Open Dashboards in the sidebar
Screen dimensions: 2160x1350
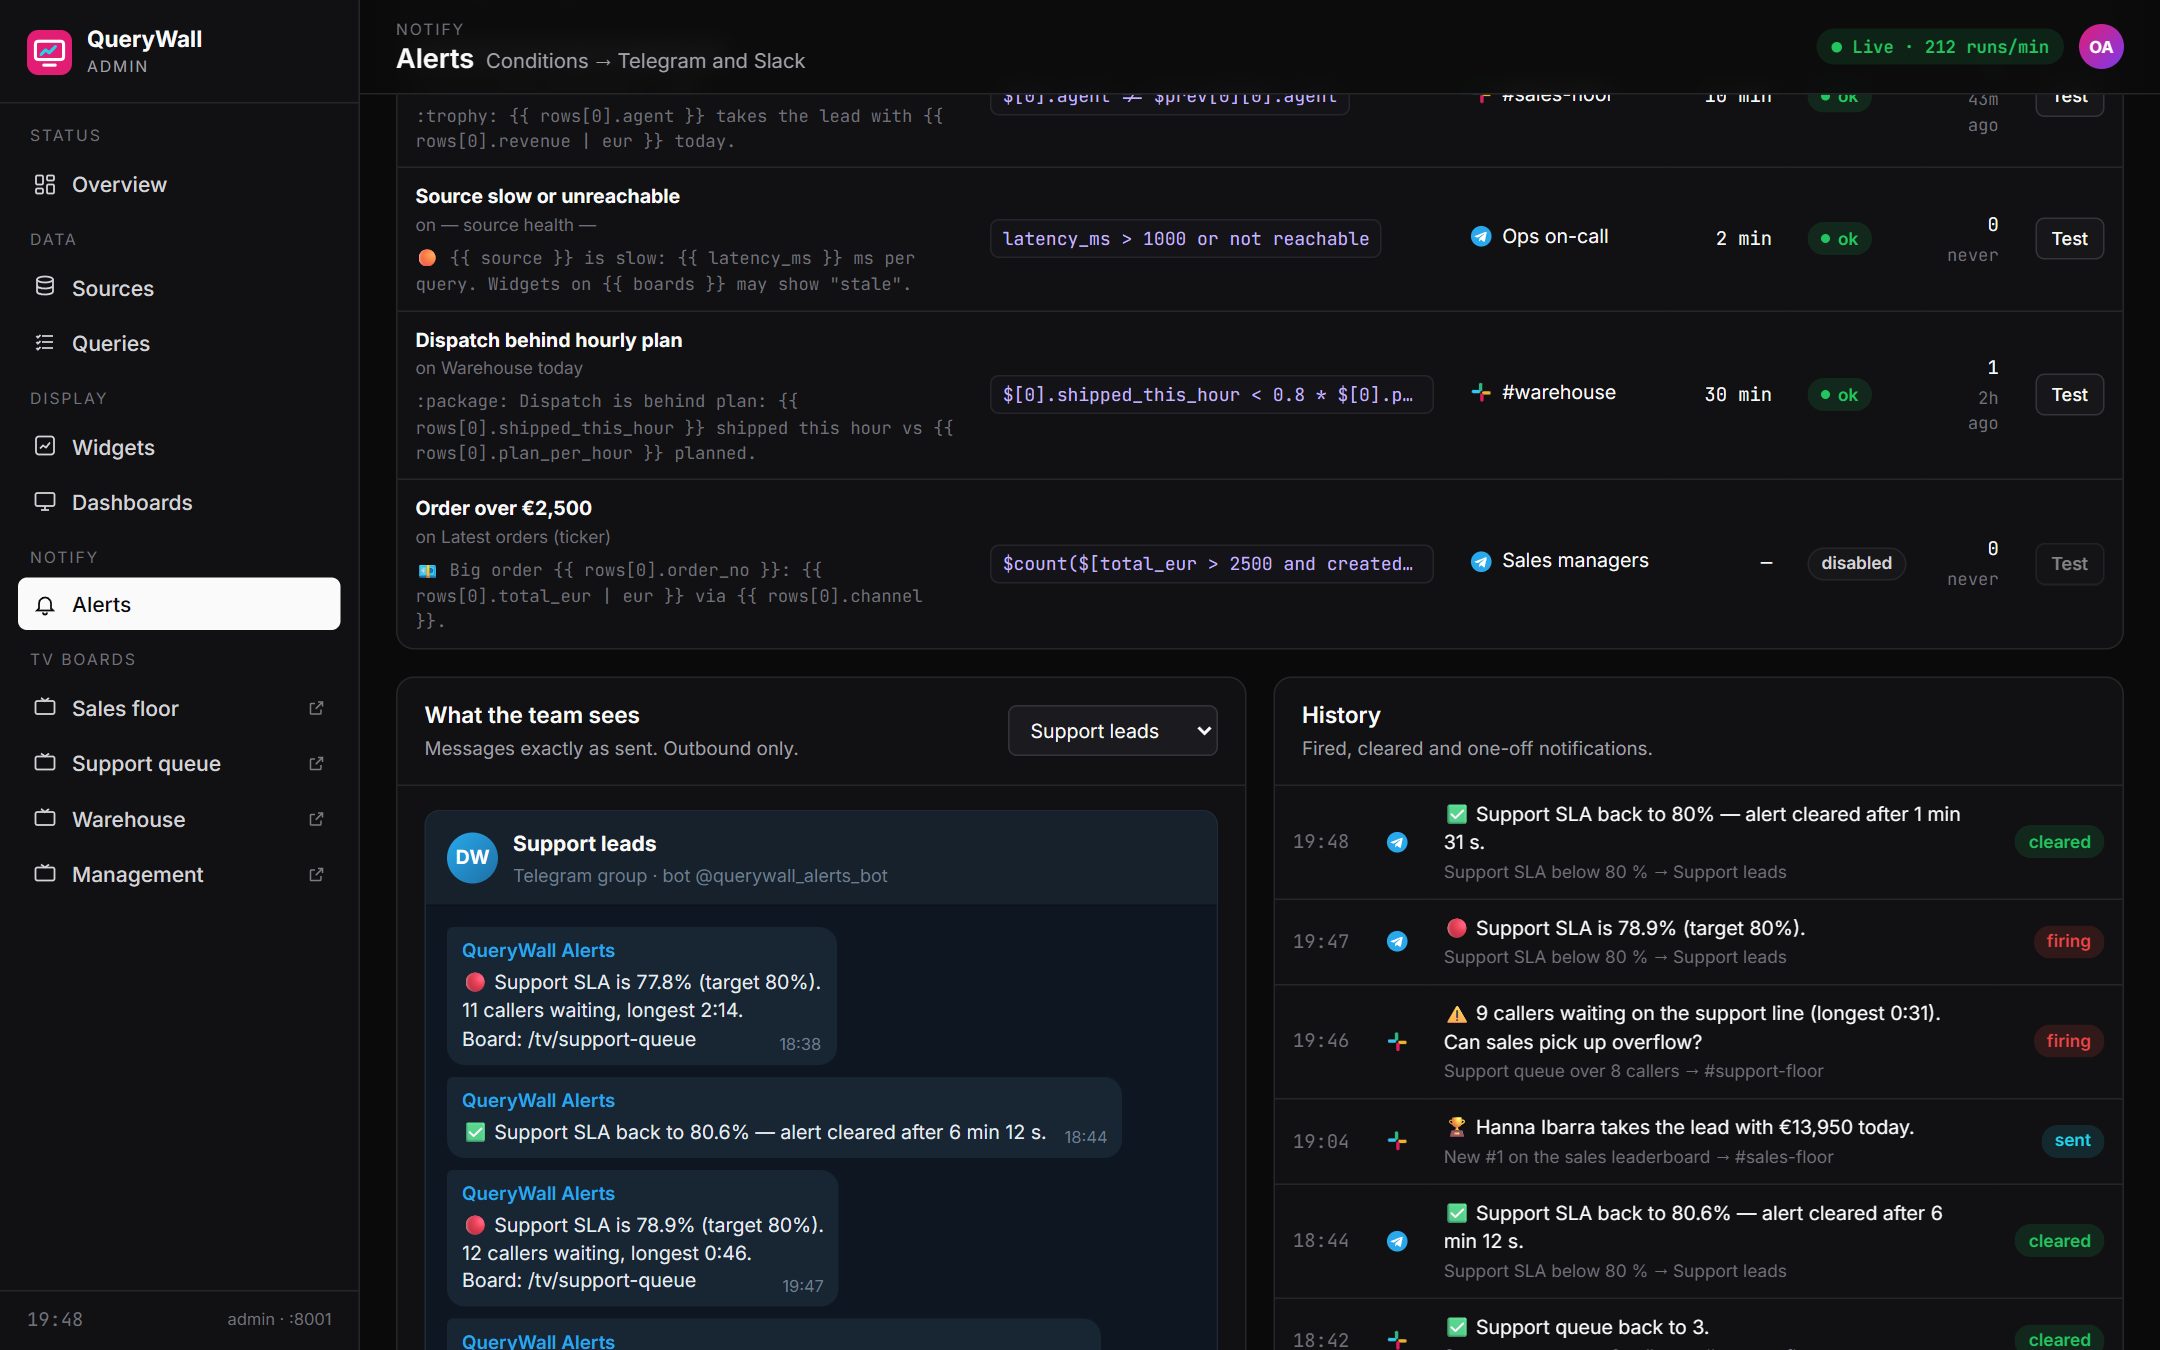click(x=179, y=502)
